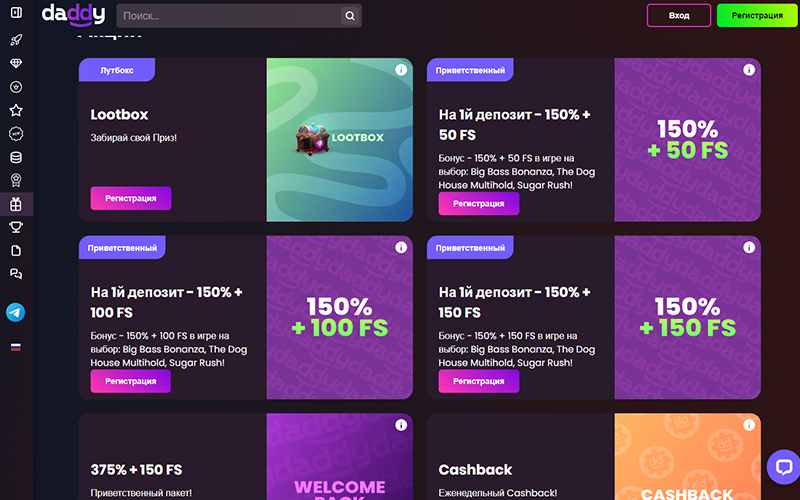The image size is (800, 500).
Task: Open the LOOTBOX chest banner image
Action: [340, 140]
